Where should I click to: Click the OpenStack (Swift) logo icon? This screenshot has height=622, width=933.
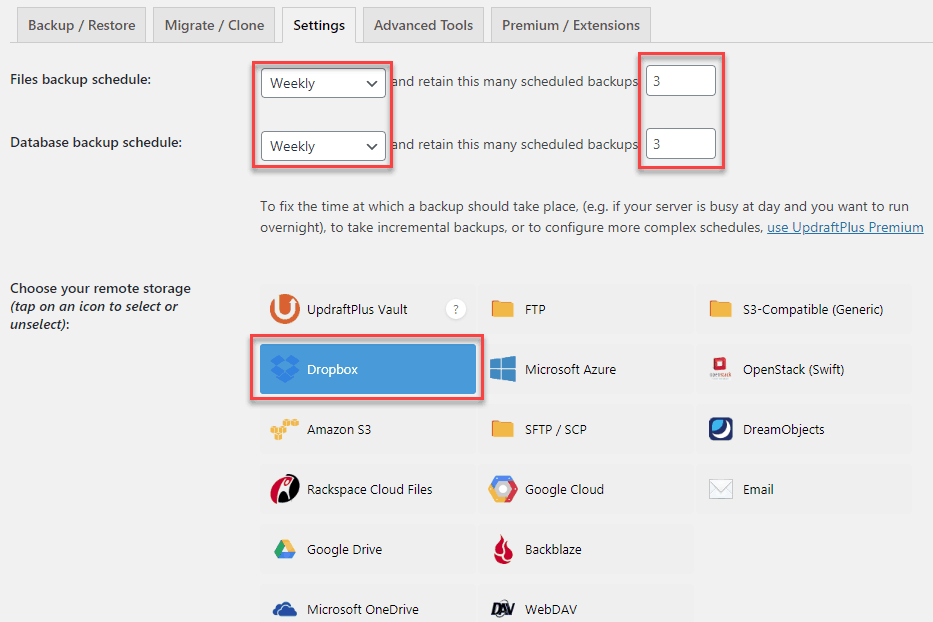coord(721,369)
